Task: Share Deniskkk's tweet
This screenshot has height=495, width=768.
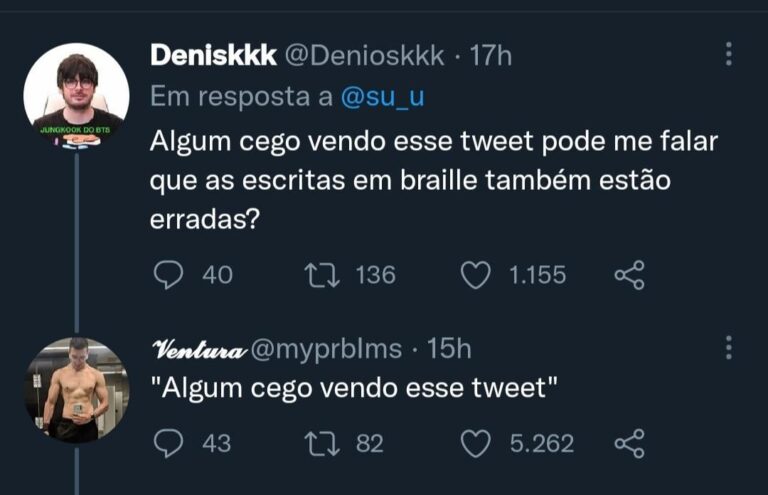Action: pos(628,274)
